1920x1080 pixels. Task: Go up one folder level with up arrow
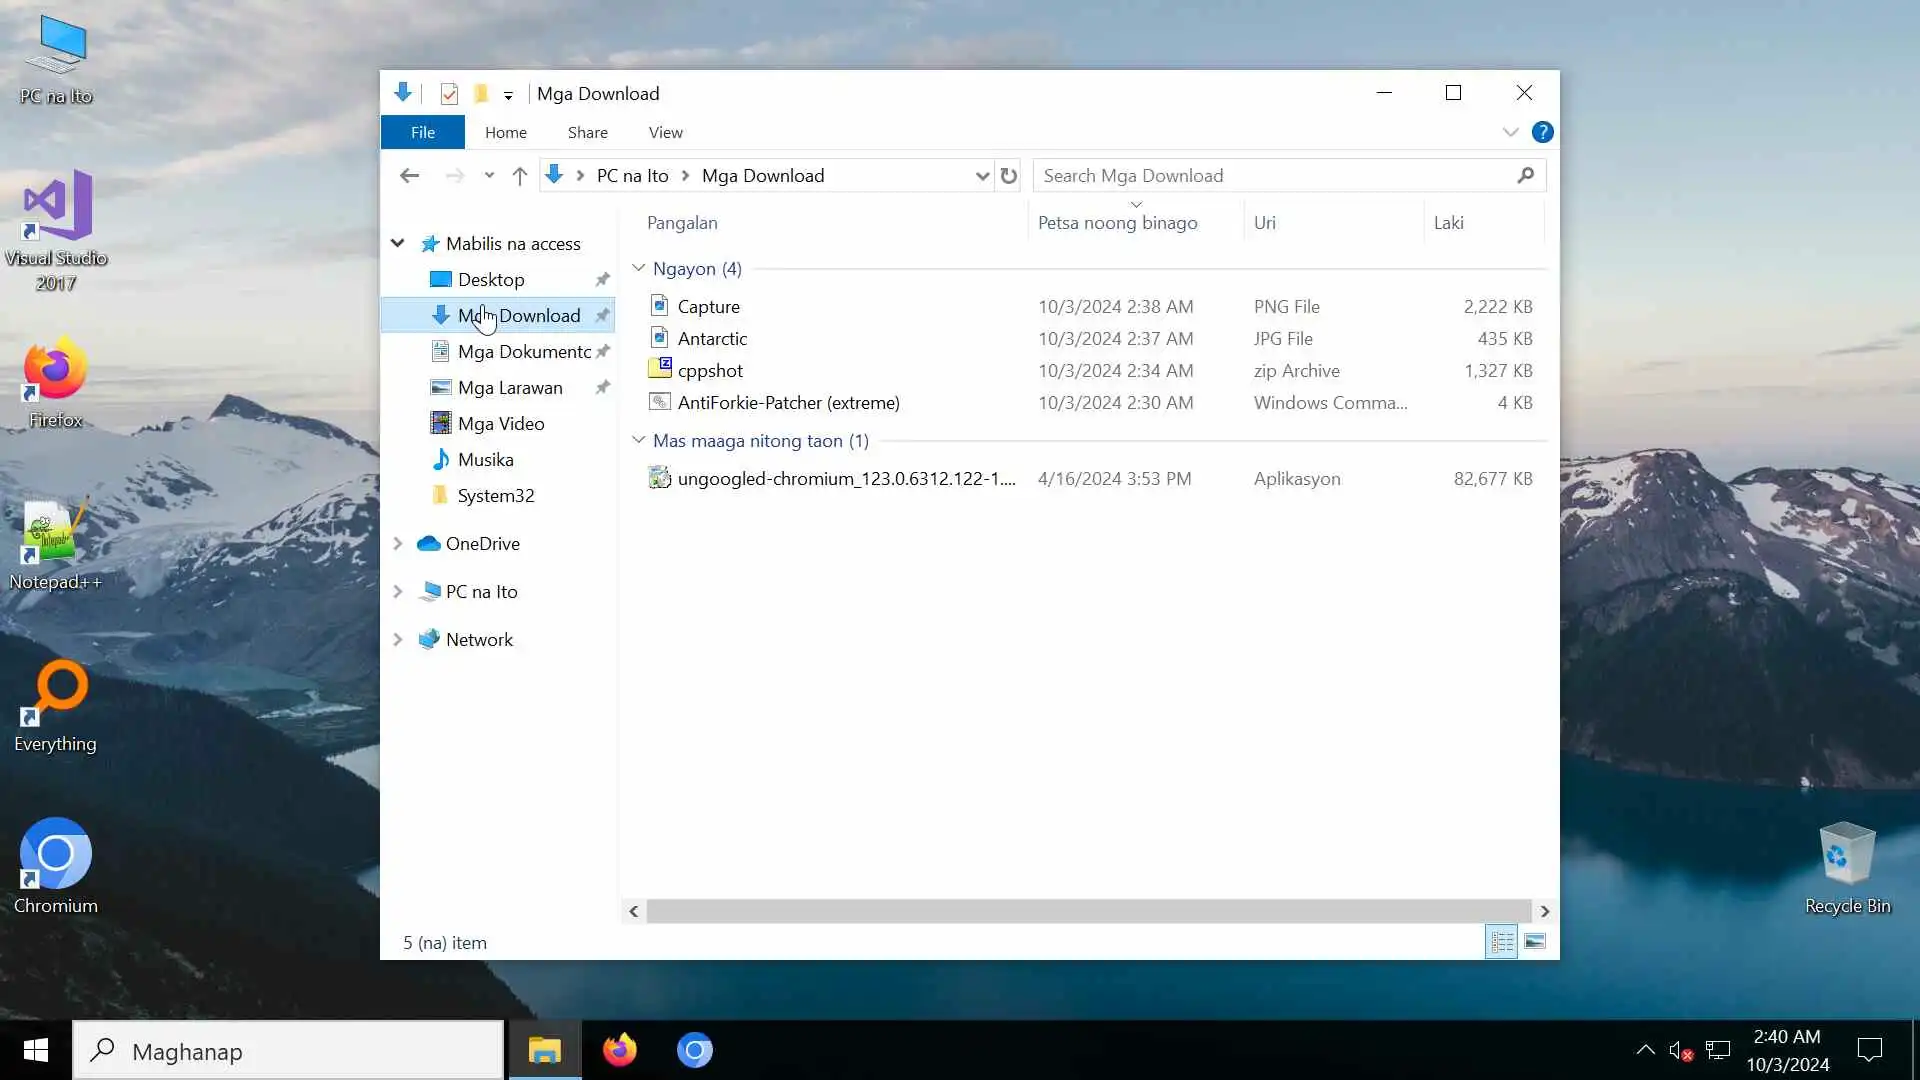click(519, 176)
